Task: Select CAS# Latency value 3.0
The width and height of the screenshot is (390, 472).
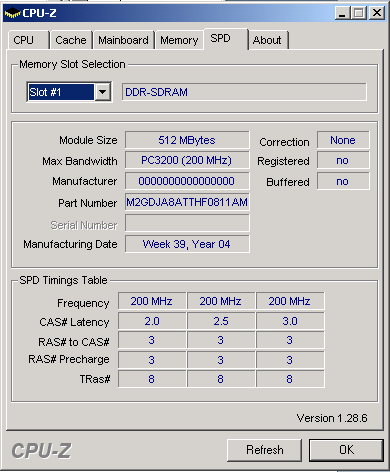Action: coord(290,321)
